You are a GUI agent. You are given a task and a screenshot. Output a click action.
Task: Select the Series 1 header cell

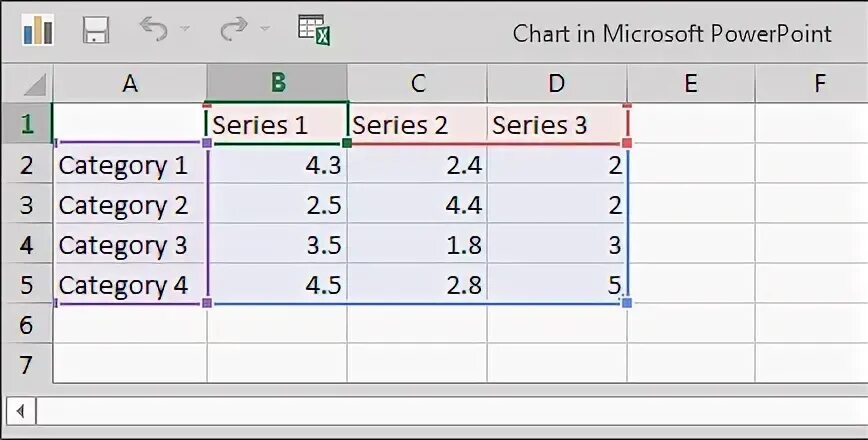[277, 125]
